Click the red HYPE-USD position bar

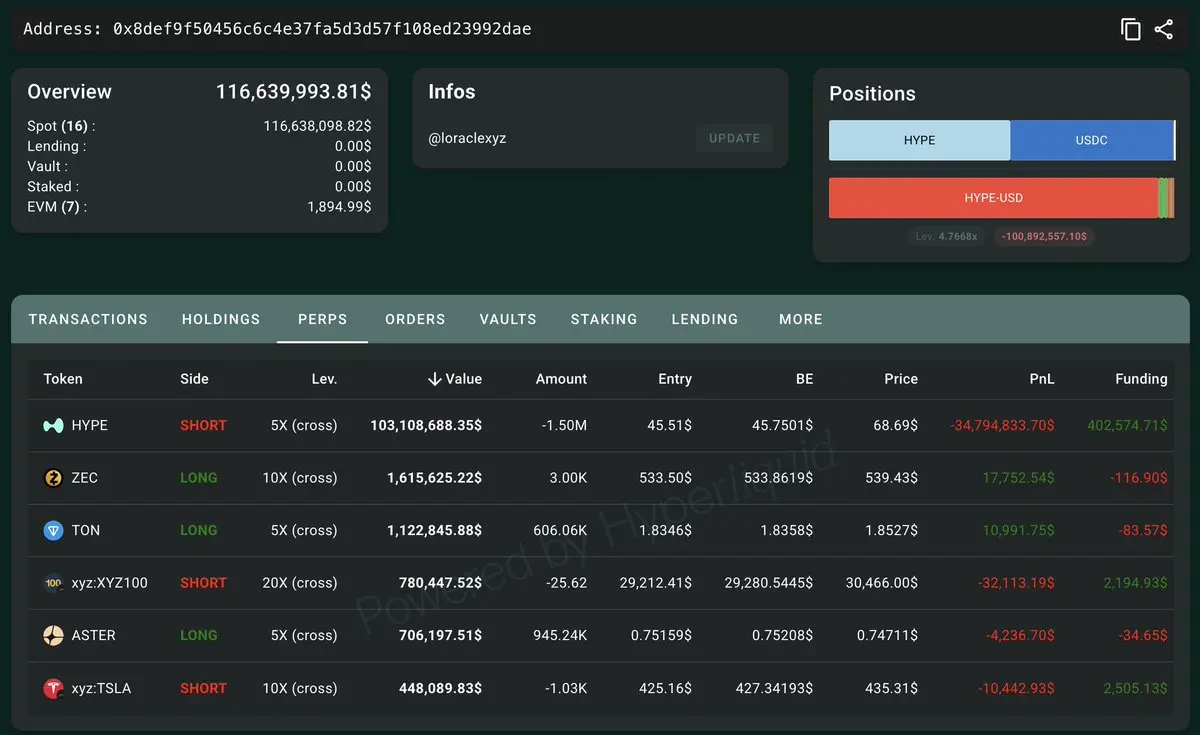pos(993,198)
